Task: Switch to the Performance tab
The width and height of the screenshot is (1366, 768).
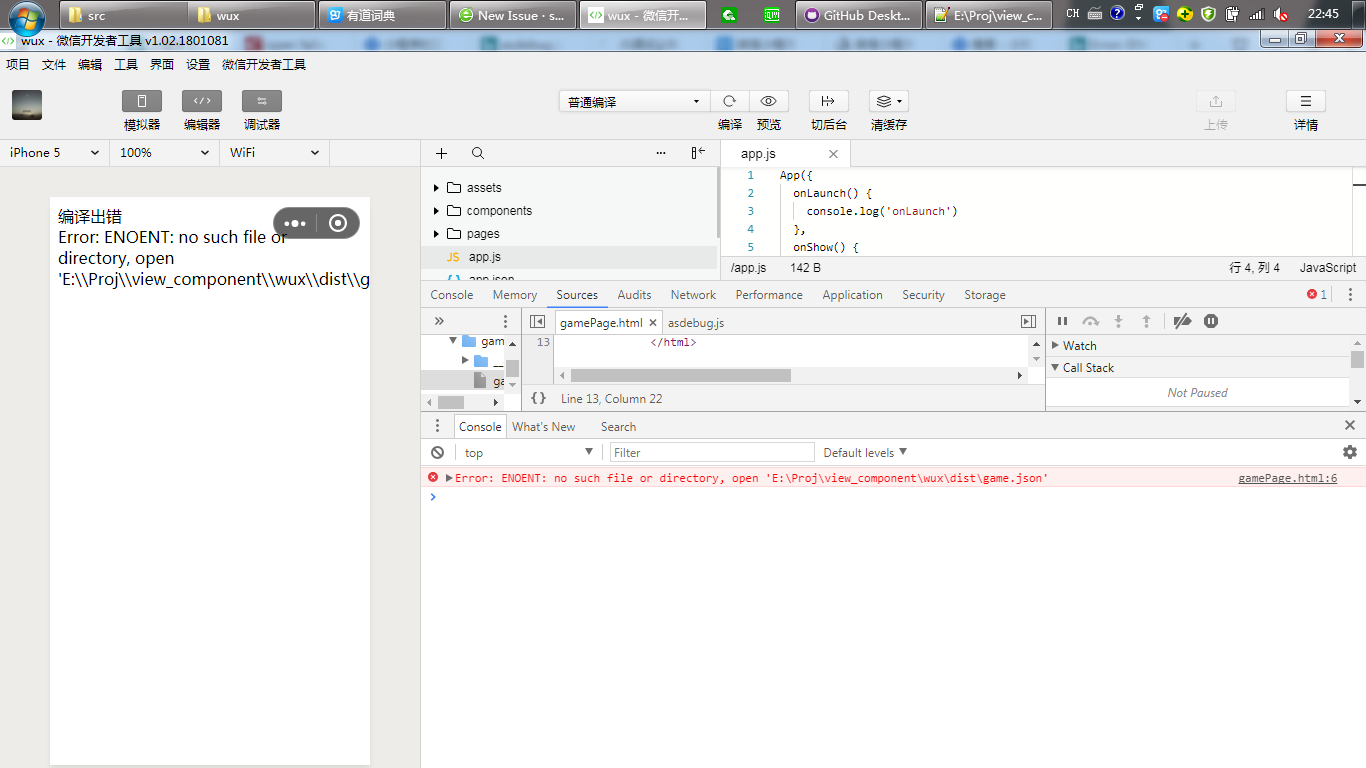Action: [x=769, y=295]
